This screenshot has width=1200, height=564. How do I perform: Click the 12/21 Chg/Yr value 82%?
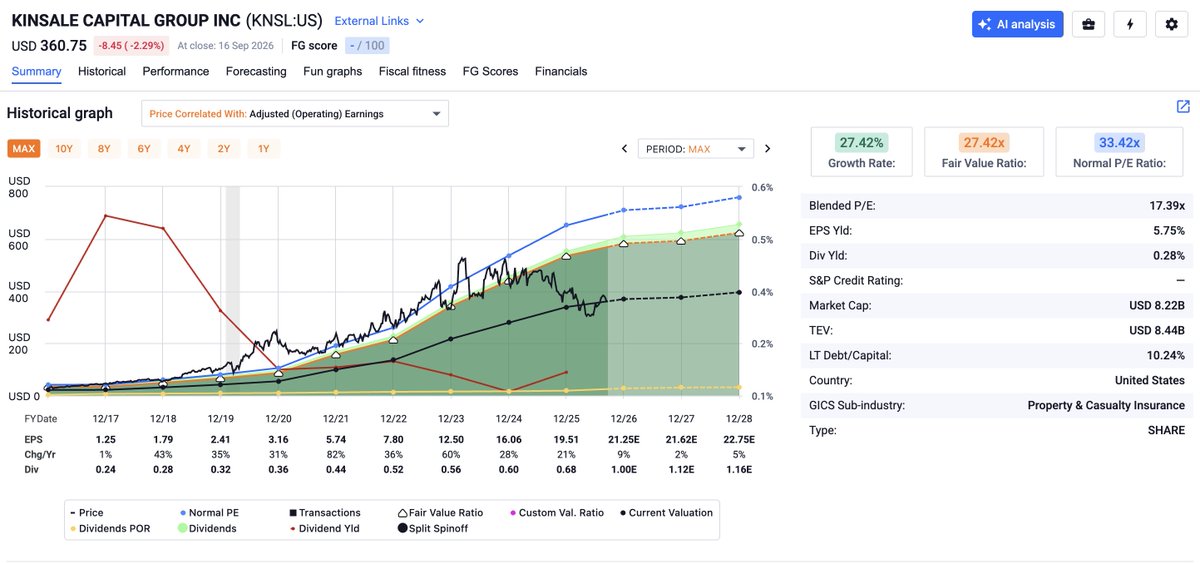click(336, 454)
